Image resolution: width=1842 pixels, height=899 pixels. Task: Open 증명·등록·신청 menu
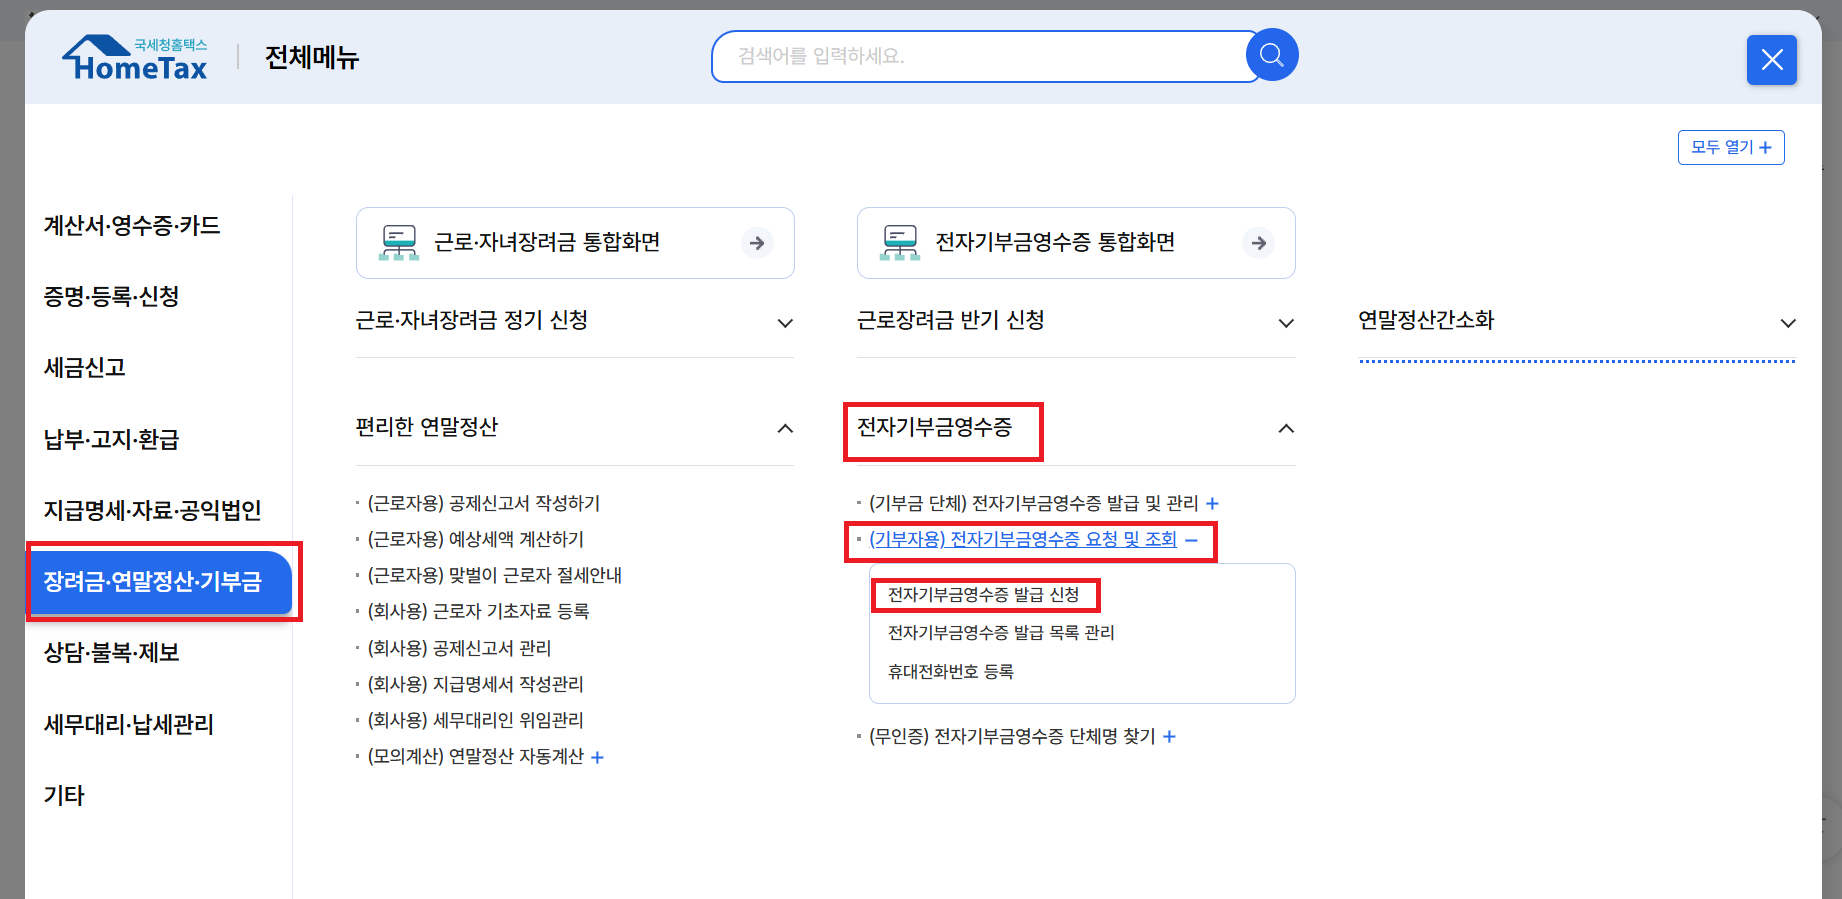click(111, 296)
